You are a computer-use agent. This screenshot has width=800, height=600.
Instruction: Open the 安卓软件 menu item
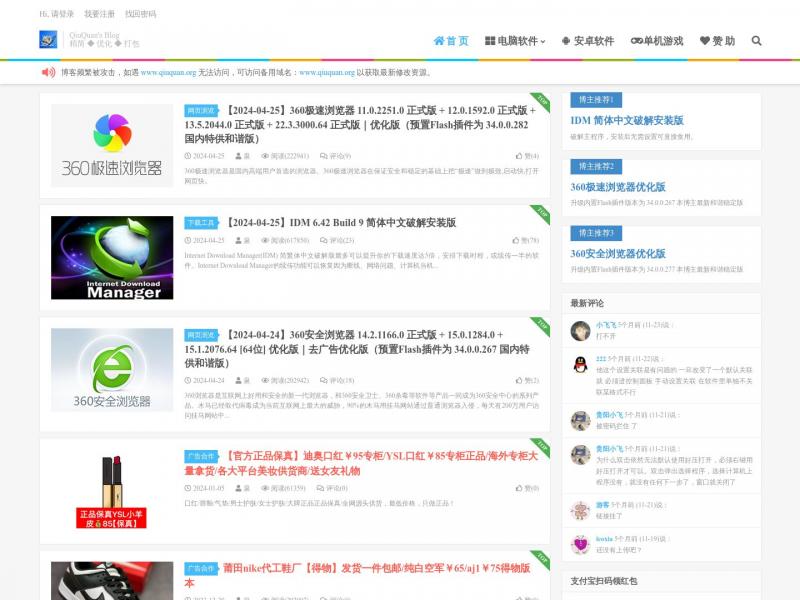(x=588, y=41)
